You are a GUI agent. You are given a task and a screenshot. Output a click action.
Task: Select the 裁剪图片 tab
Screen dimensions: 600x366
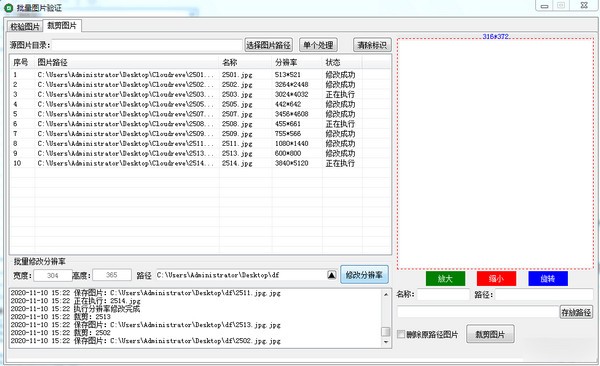click(x=62, y=26)
